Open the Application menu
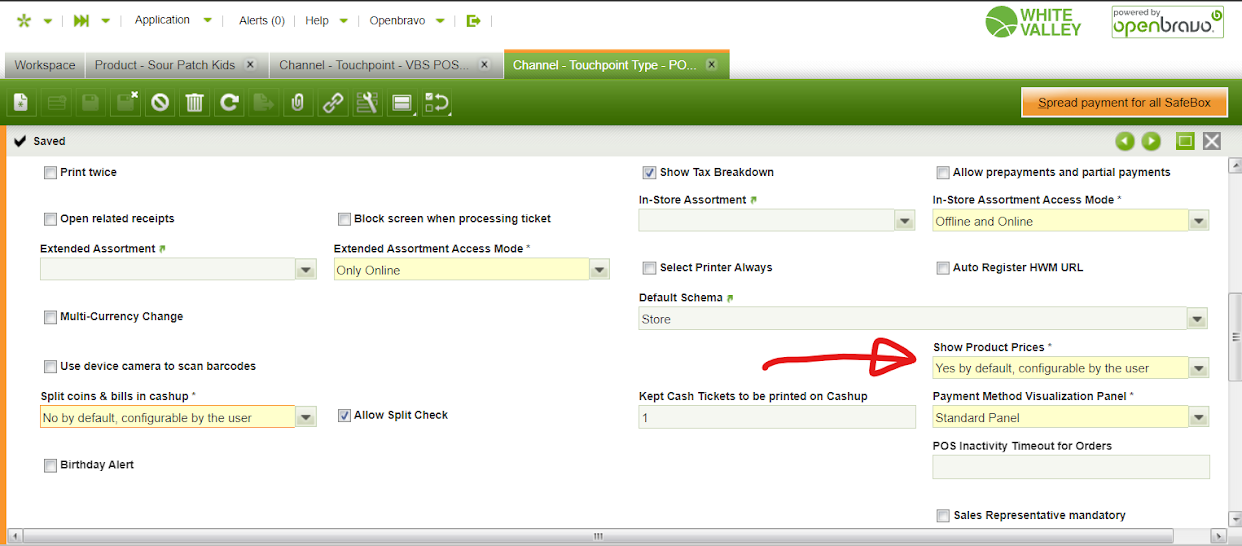 162,20
